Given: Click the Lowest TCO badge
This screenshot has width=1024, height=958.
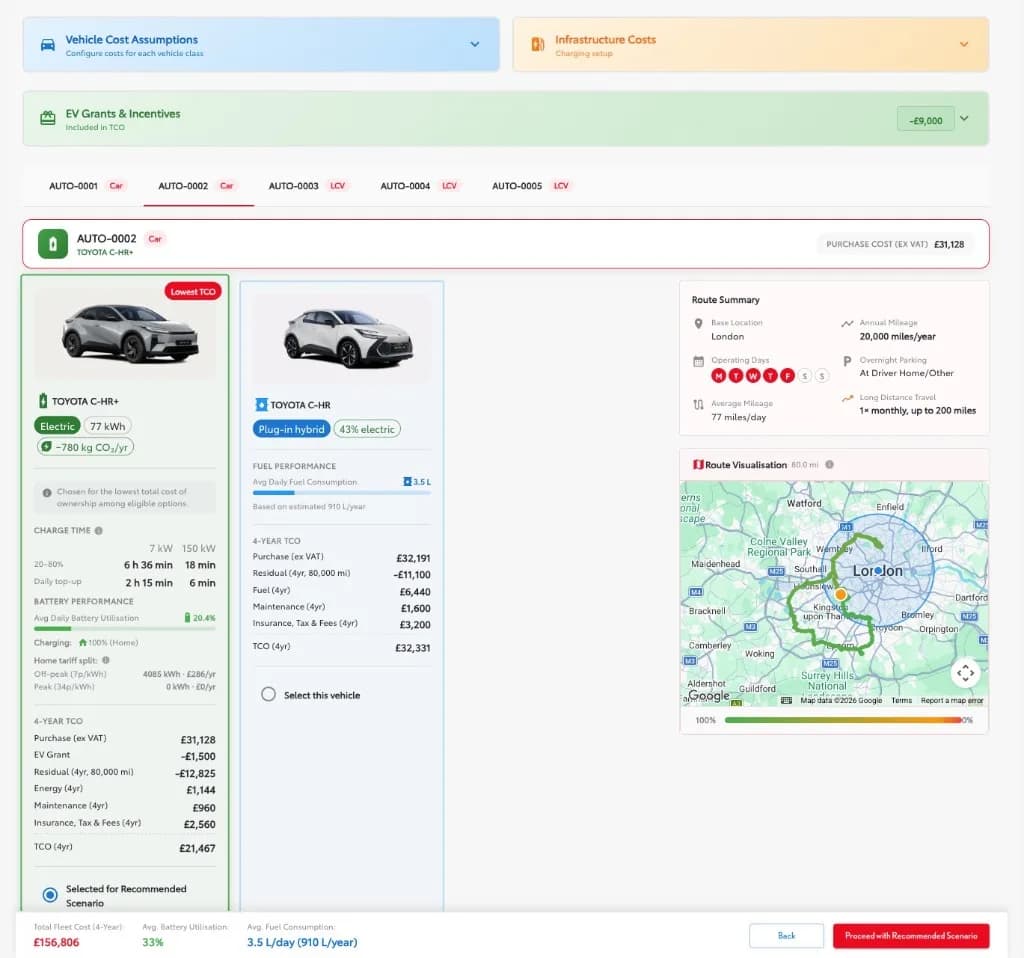Looking at the screenshot, I should coord(193,291).
